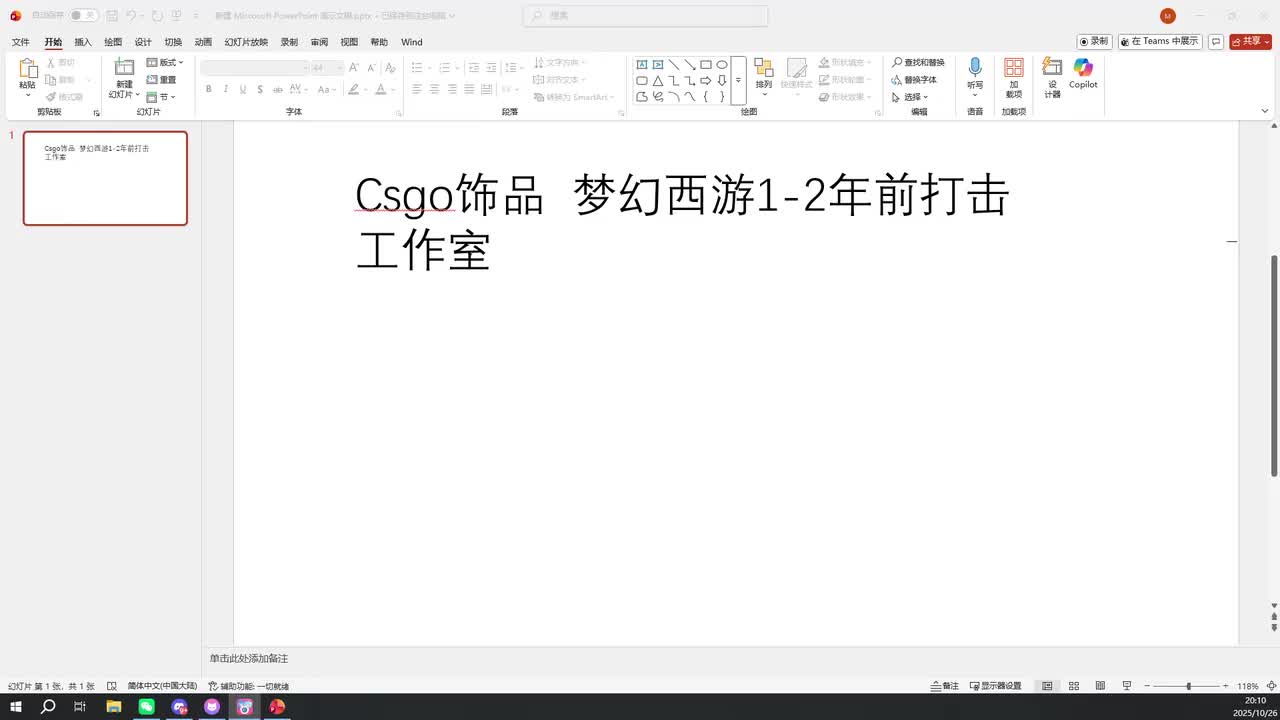Toggle strikethrough formatting
The width and height of the screenshot is (1280, 720).
[x=278, y=90]
